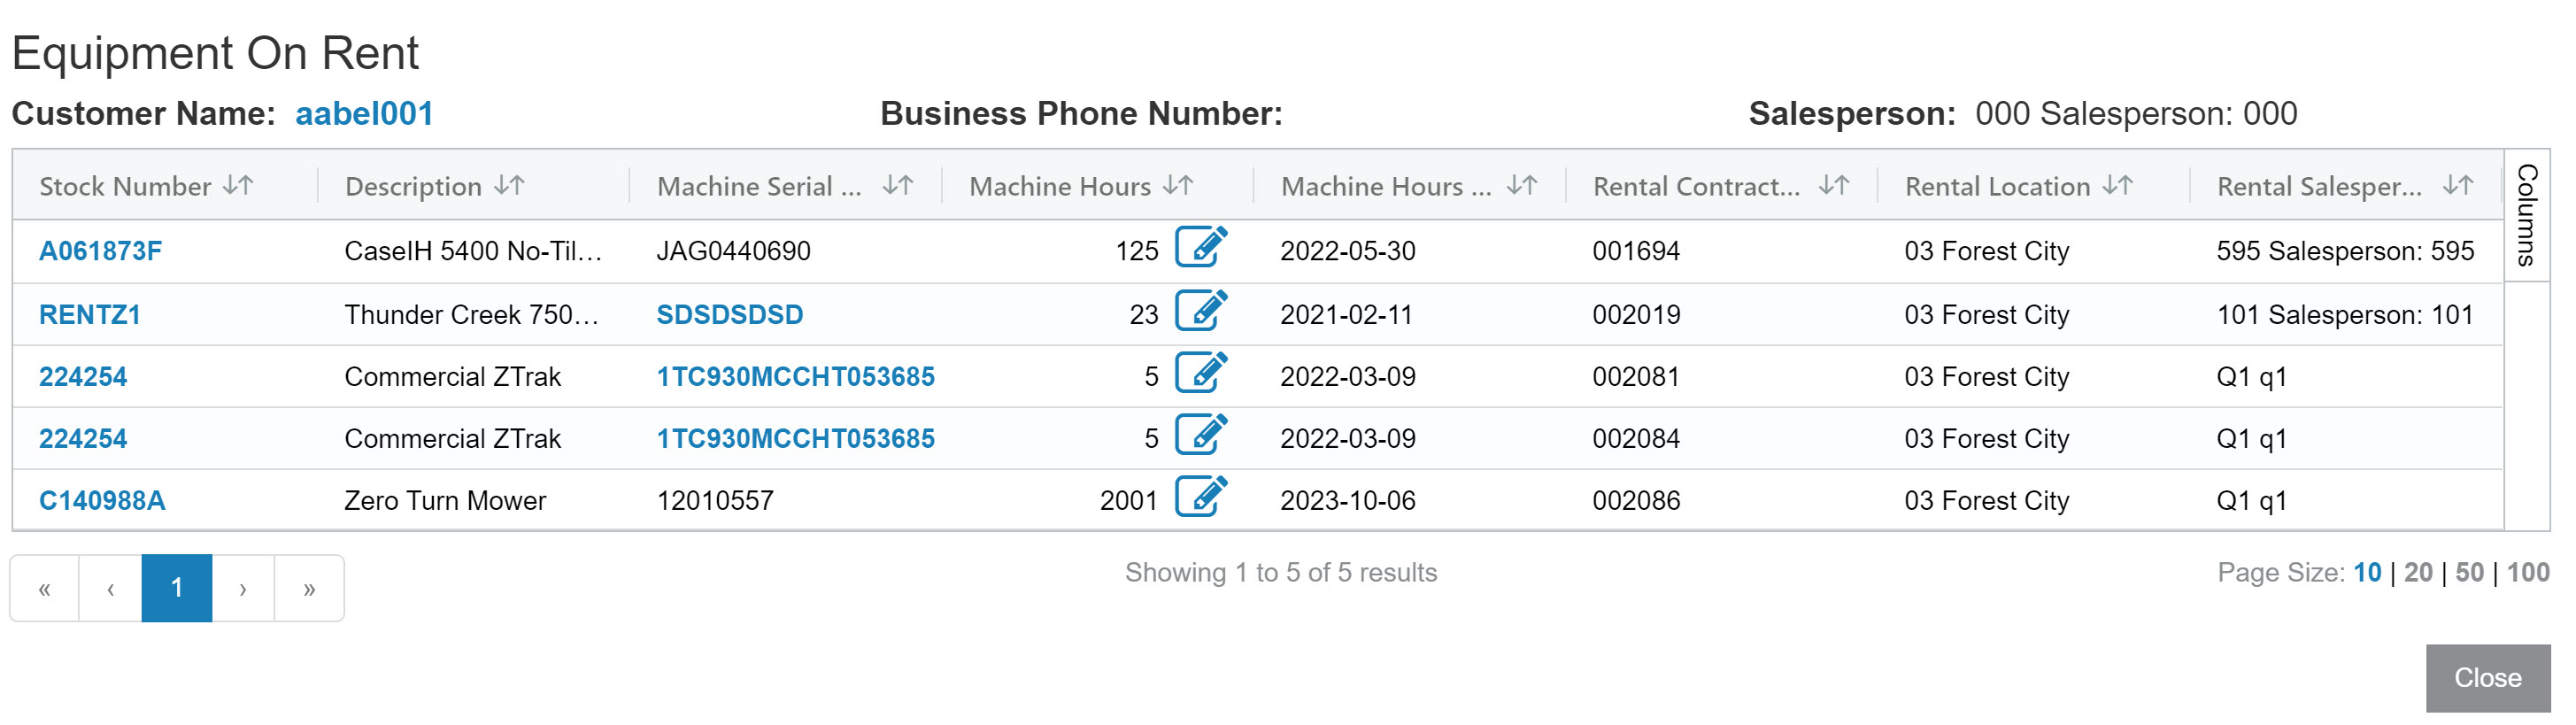Sort table by Stock Number column

[238, 185]
